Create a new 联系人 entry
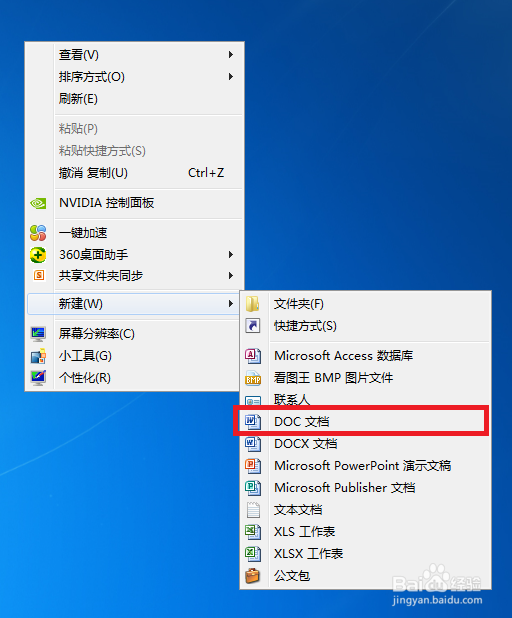This screenshot has height=618, width=512. click(365, 400)
